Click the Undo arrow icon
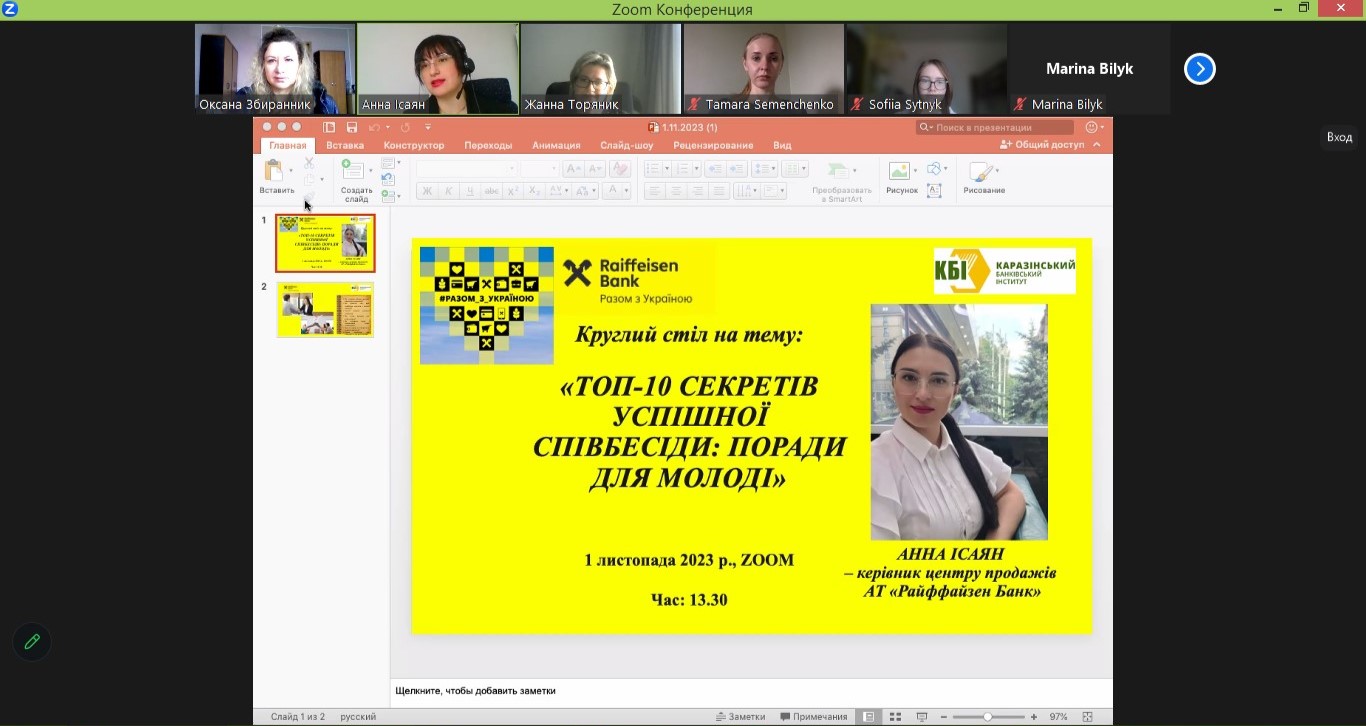Screen dimensions: 1366x726 click(375, 127)
